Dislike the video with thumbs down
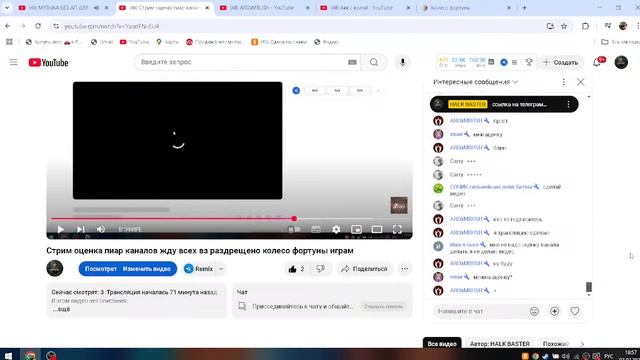The width and height of the screenshot is (640, 360). point(321,269)
